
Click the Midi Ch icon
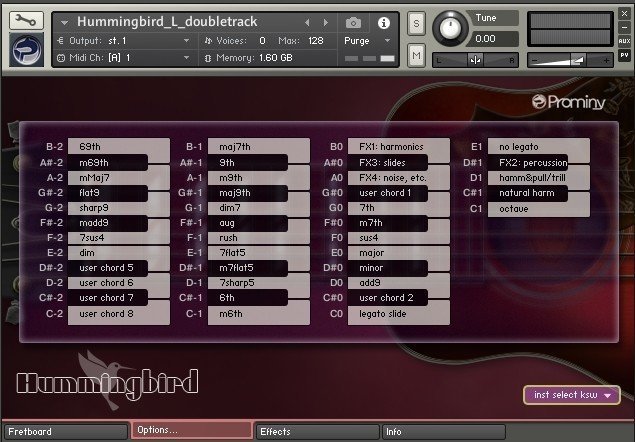coord(61,58)
